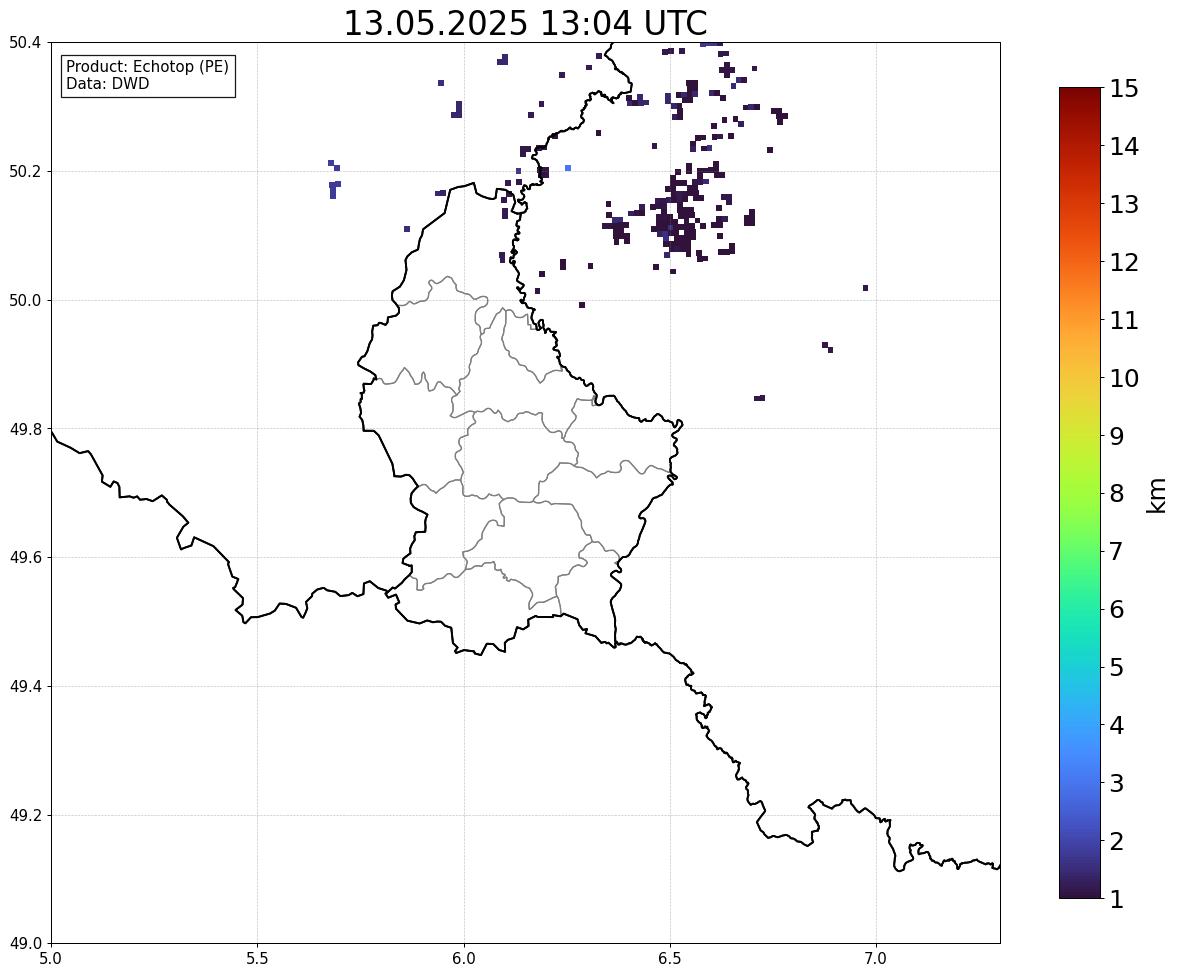1178x976 pixels.
Task: Click the dark red top of the color bar
Action: (x=1080, y=98)
